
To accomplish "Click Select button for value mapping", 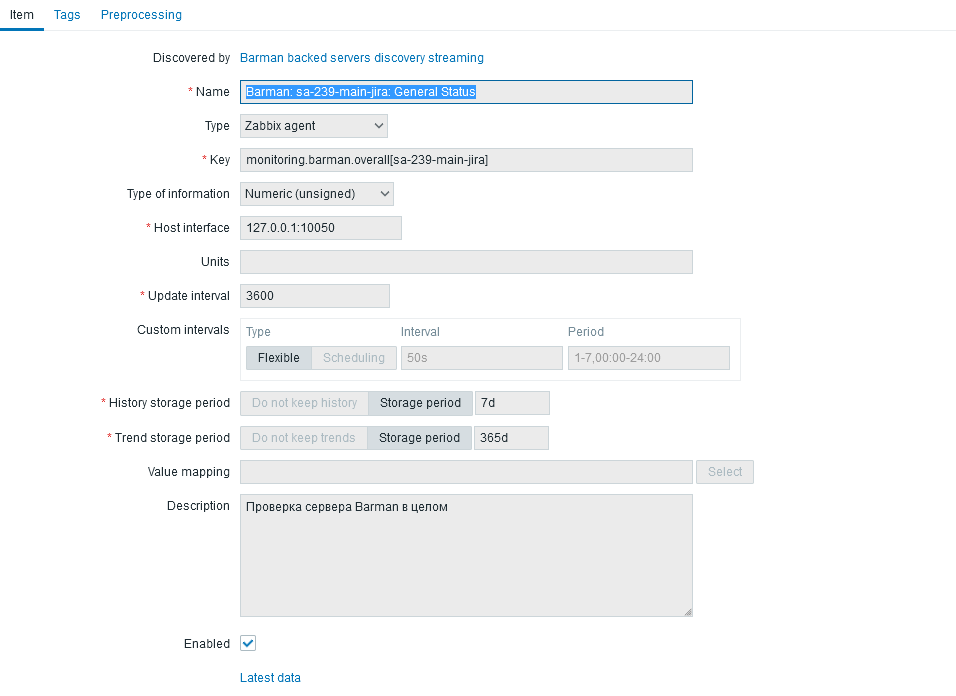I will 725,472.
